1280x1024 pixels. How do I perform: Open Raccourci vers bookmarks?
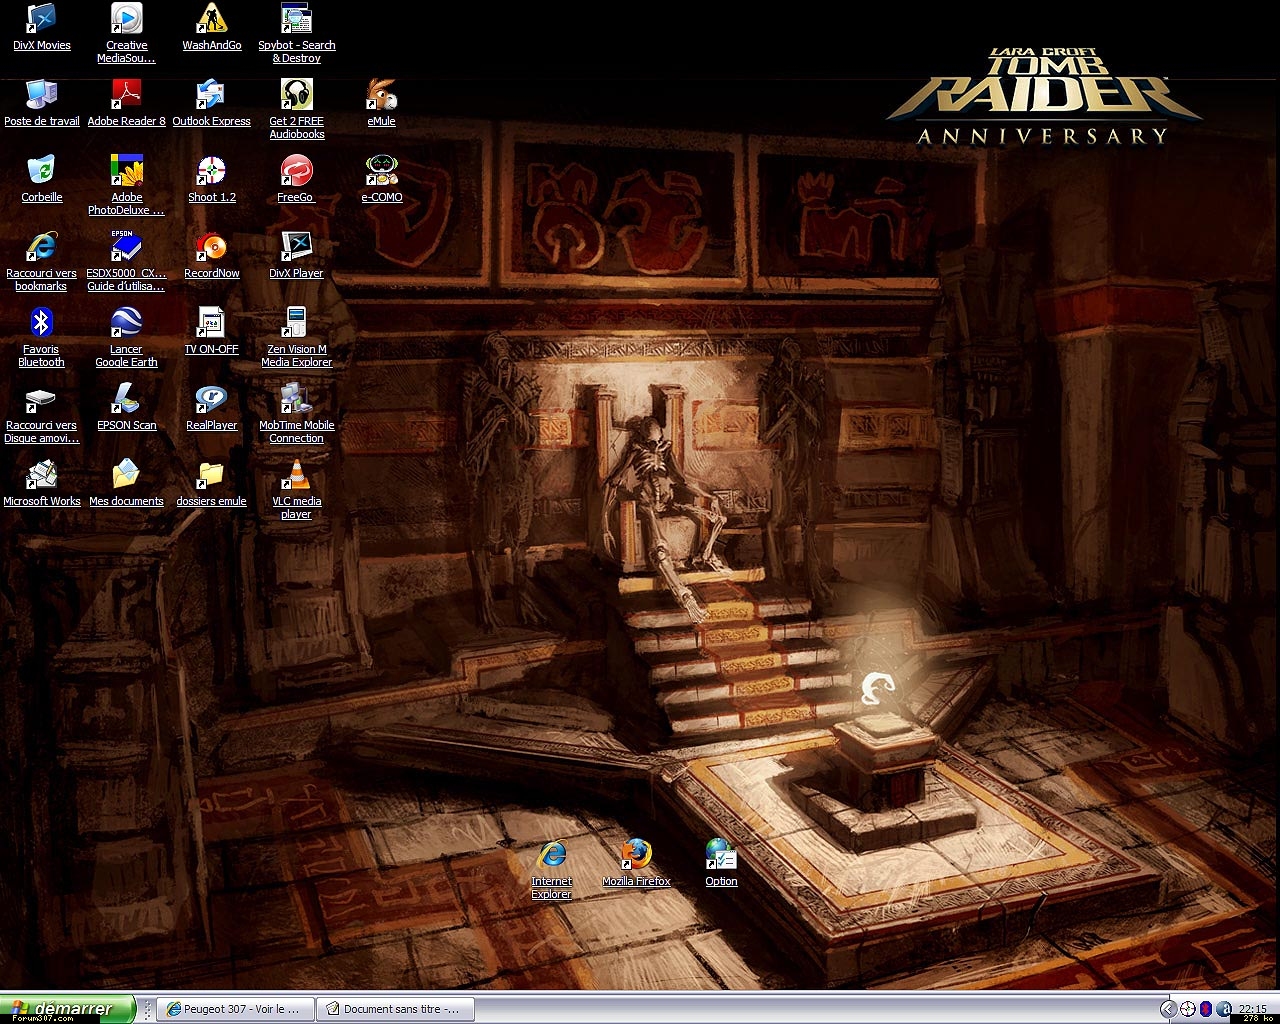pyautogui.click(x=41, y=262)
